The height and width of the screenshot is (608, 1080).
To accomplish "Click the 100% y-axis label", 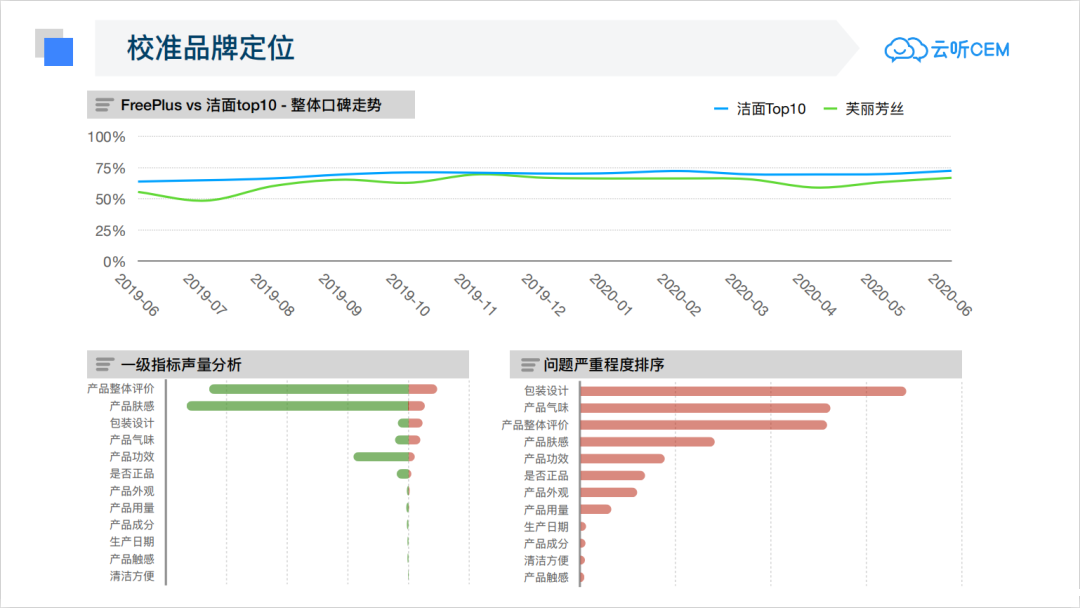I will click(106, 137).
